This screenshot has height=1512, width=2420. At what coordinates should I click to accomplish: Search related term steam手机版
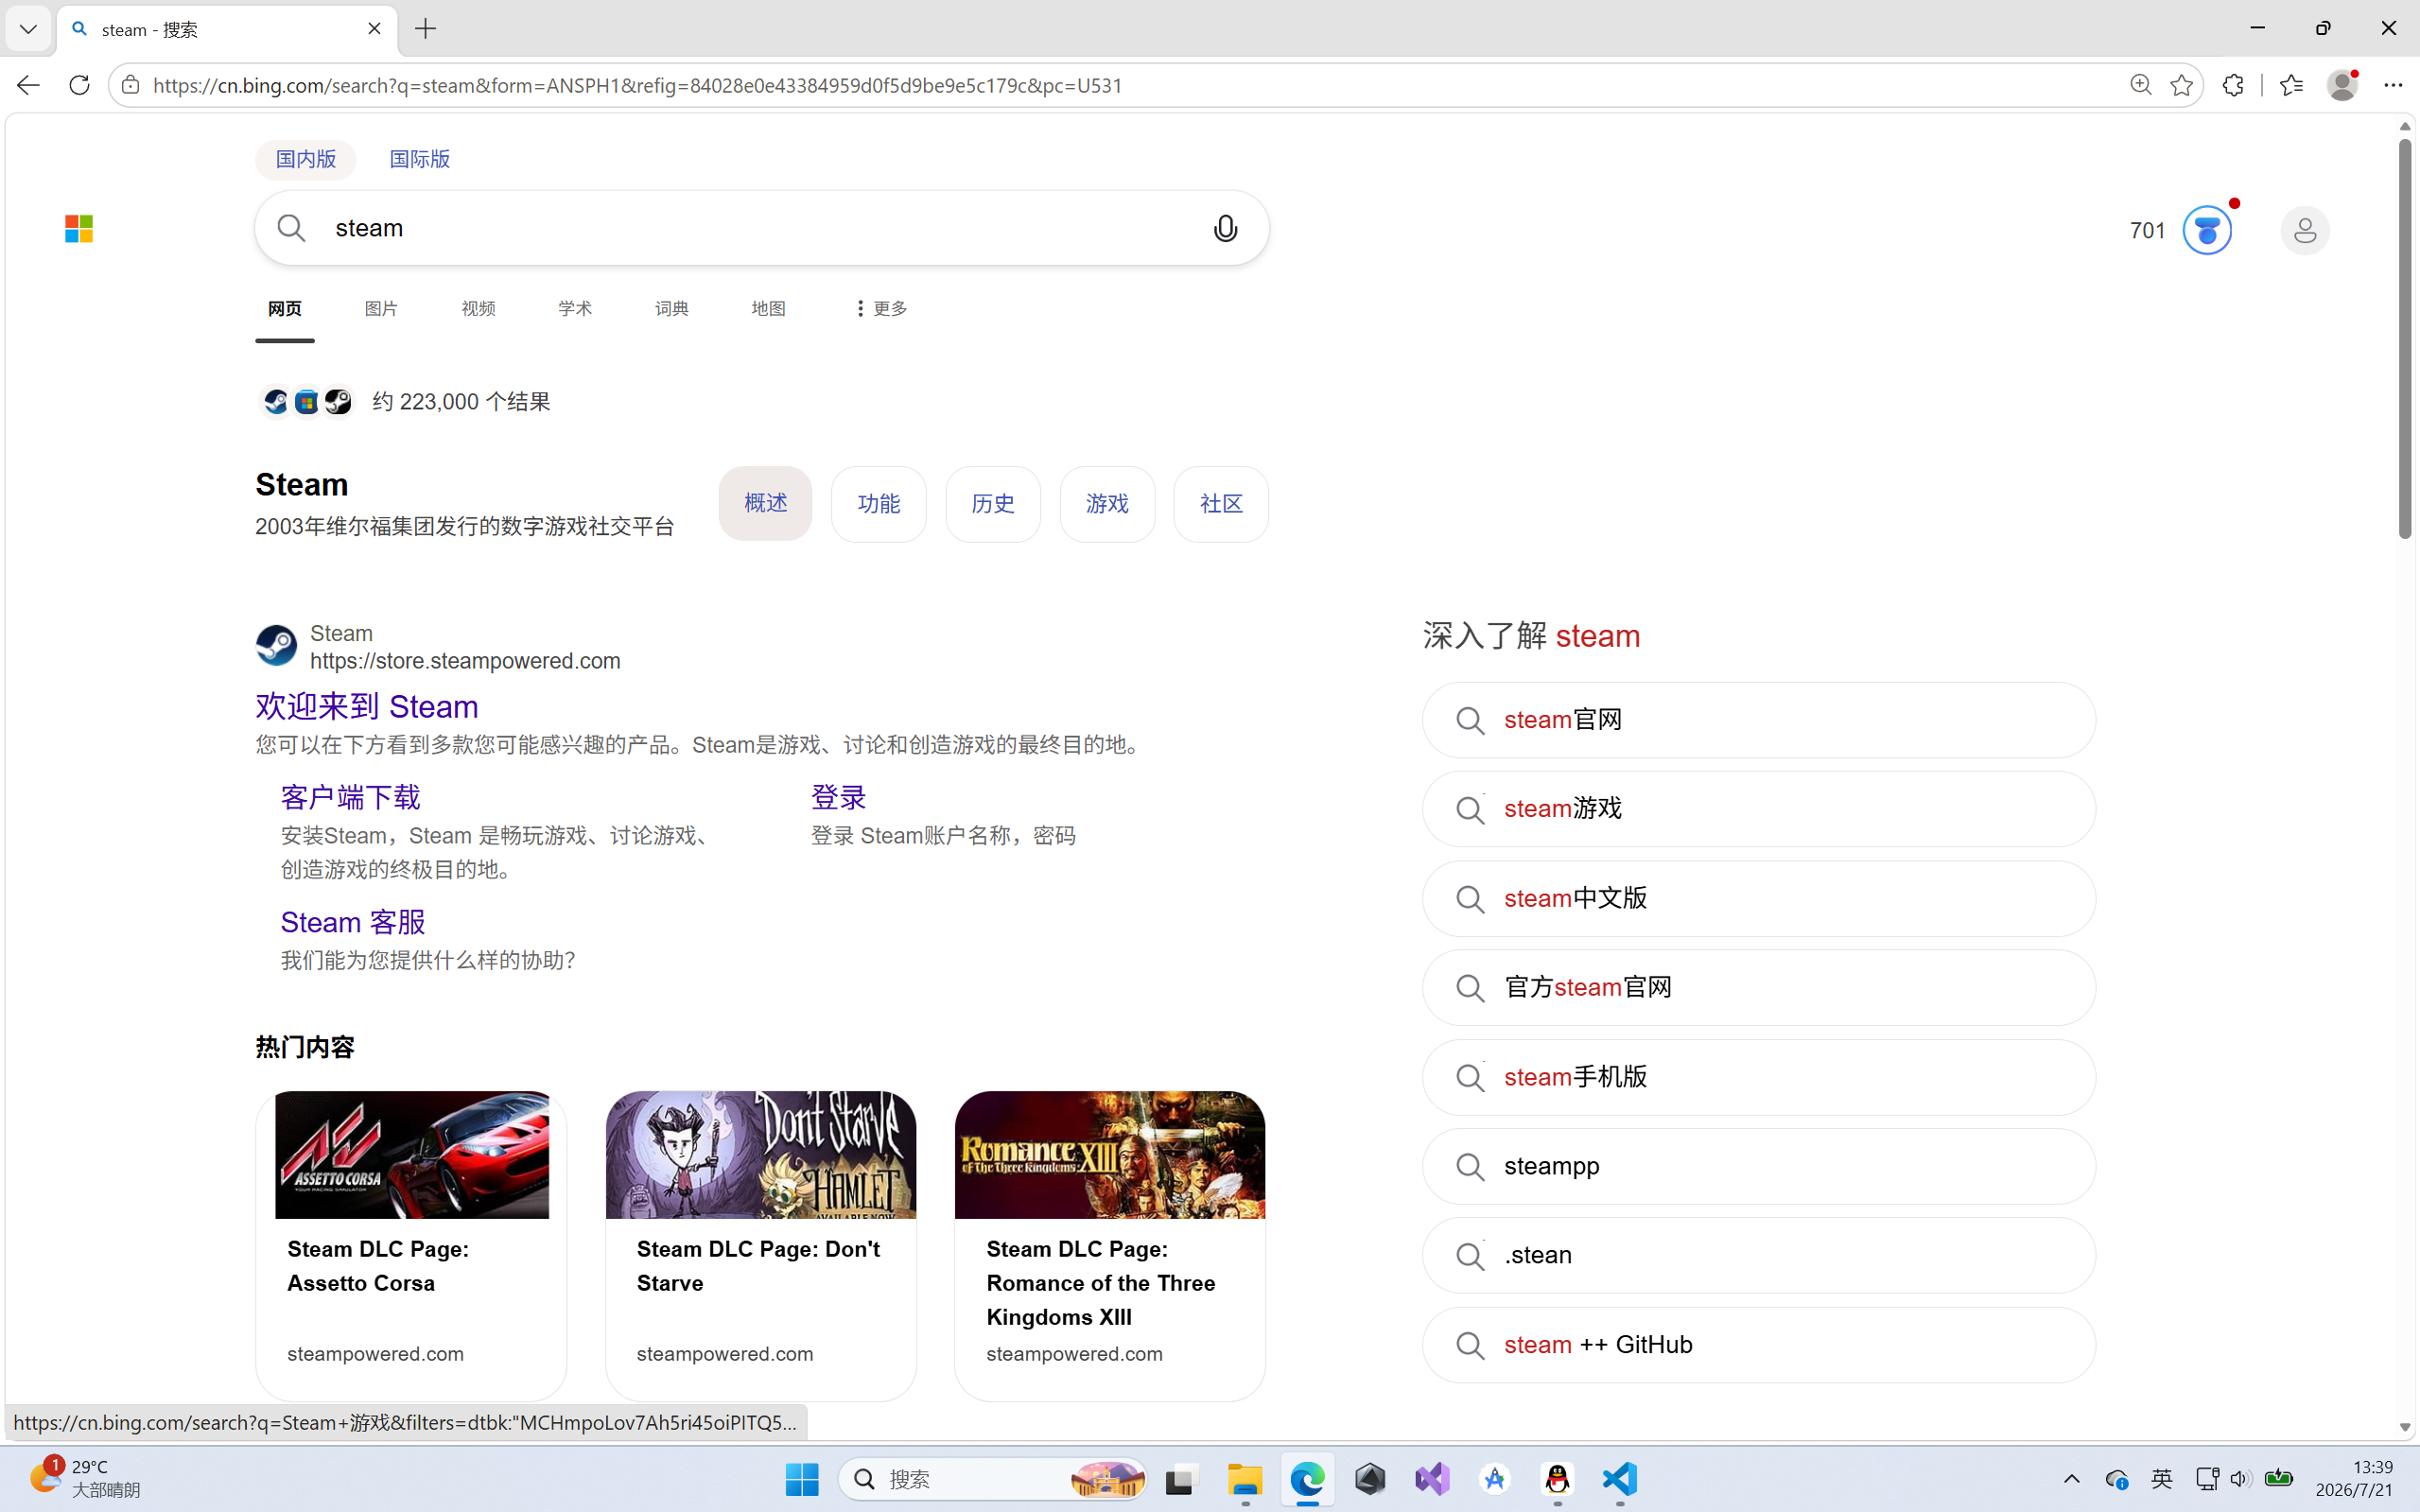(1759, 1077)
